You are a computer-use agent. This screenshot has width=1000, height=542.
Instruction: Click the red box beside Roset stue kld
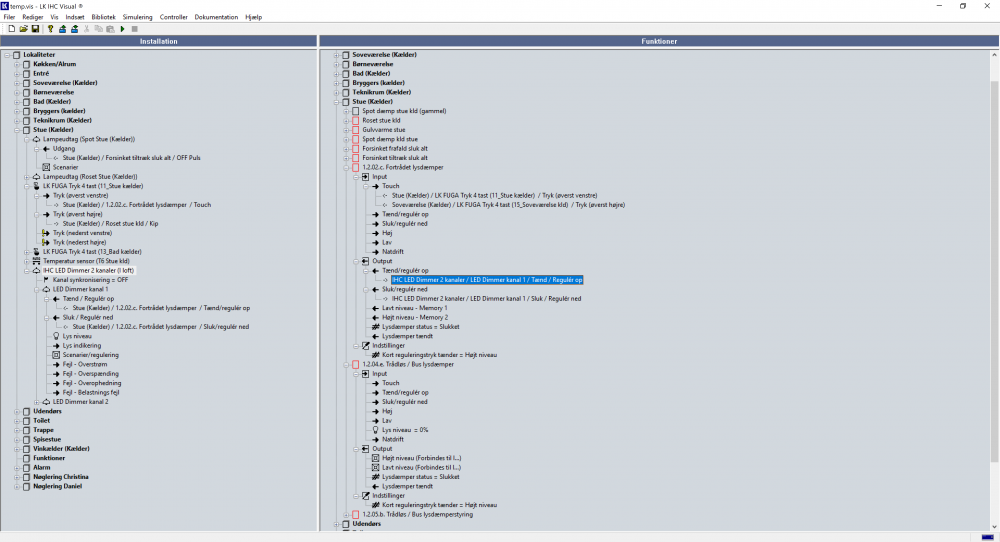point(354,120)
